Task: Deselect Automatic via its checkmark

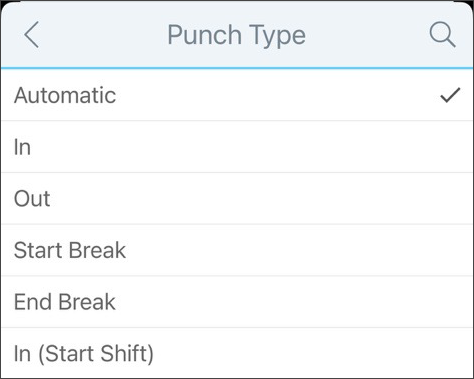Action: pos(450,95)
